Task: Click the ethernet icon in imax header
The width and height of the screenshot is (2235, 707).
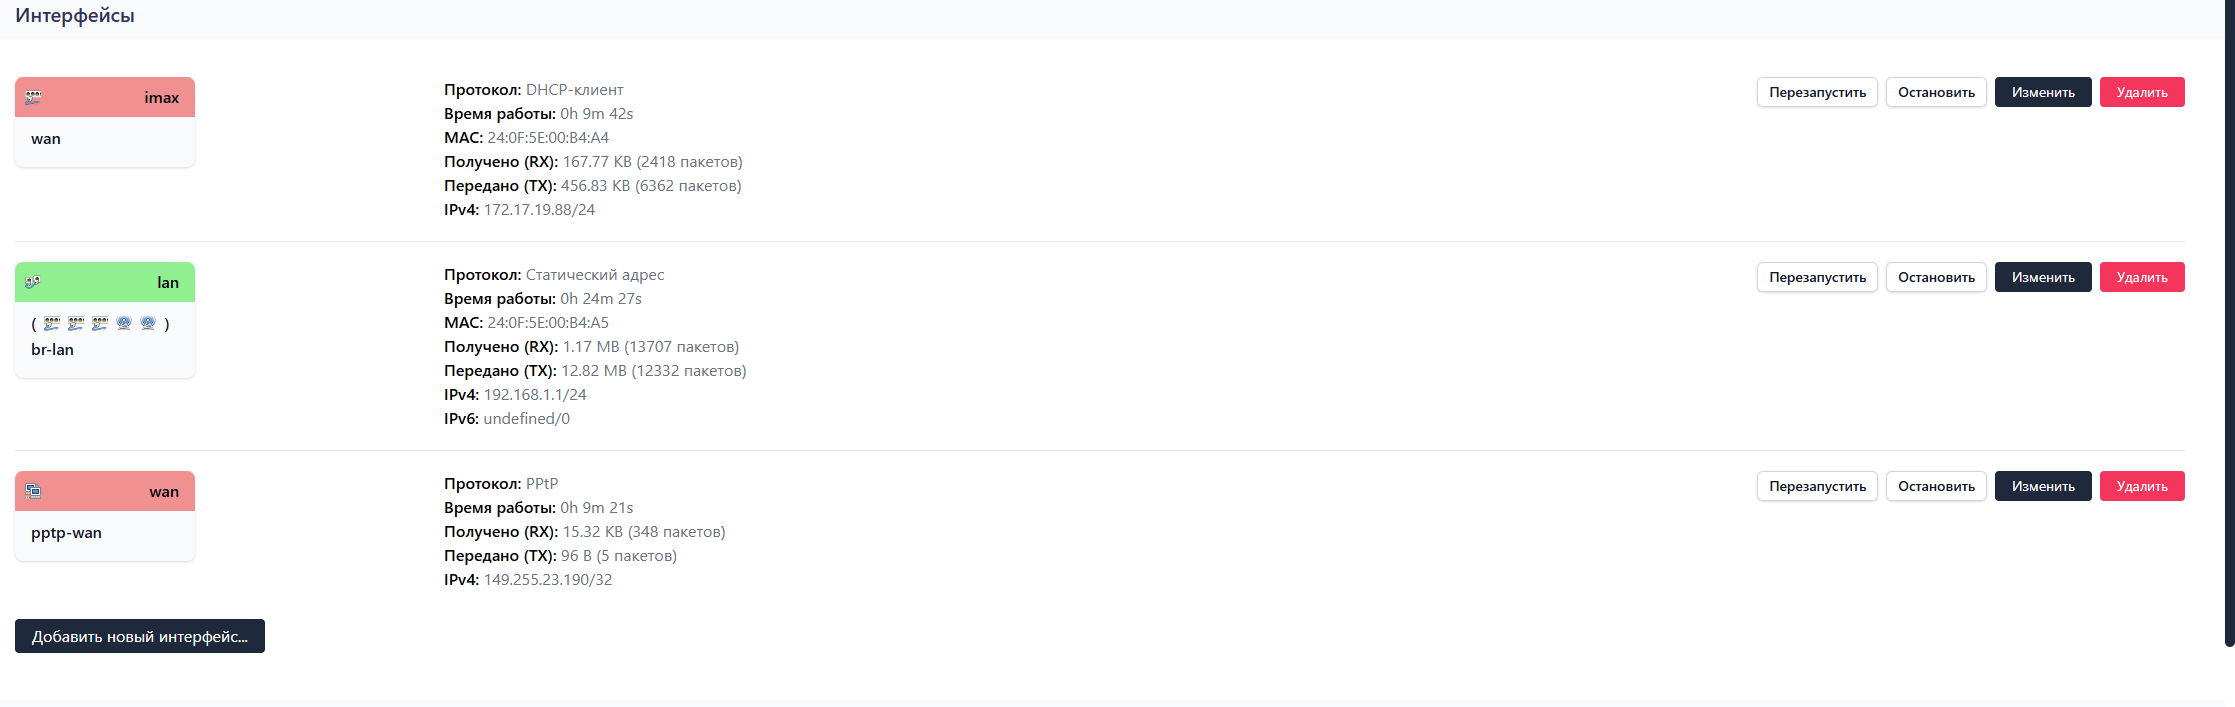Action: [x=33, y=97]
